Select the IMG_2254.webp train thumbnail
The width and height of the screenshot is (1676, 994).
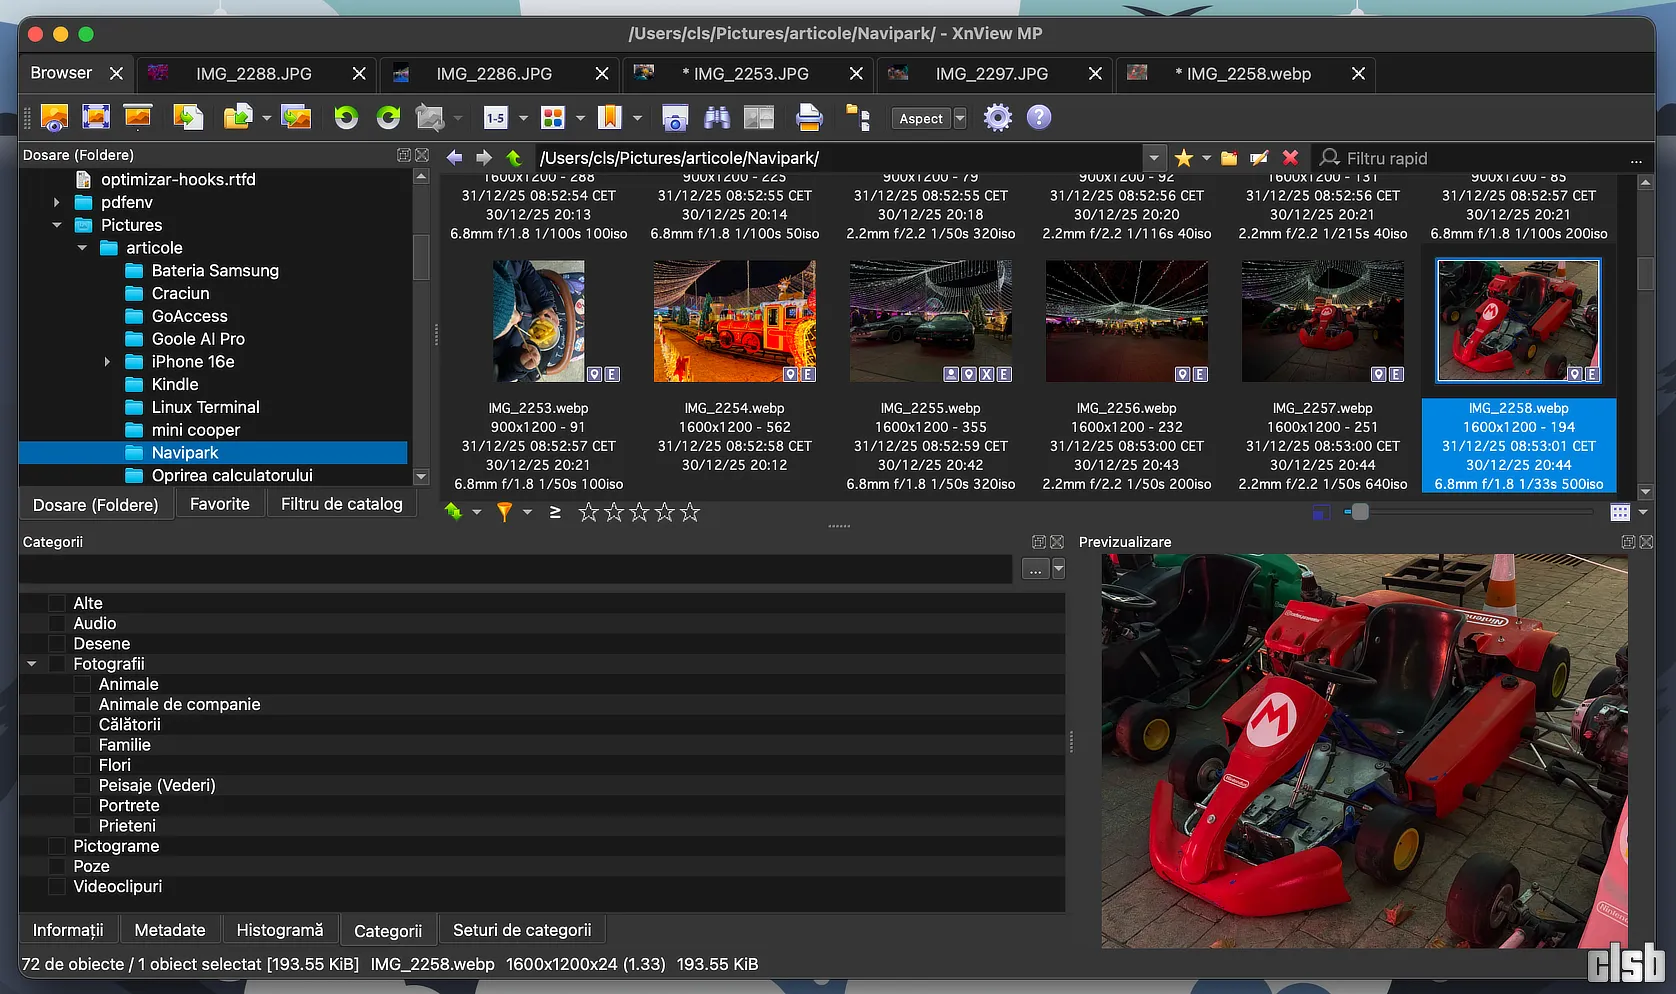coord(734,322)
